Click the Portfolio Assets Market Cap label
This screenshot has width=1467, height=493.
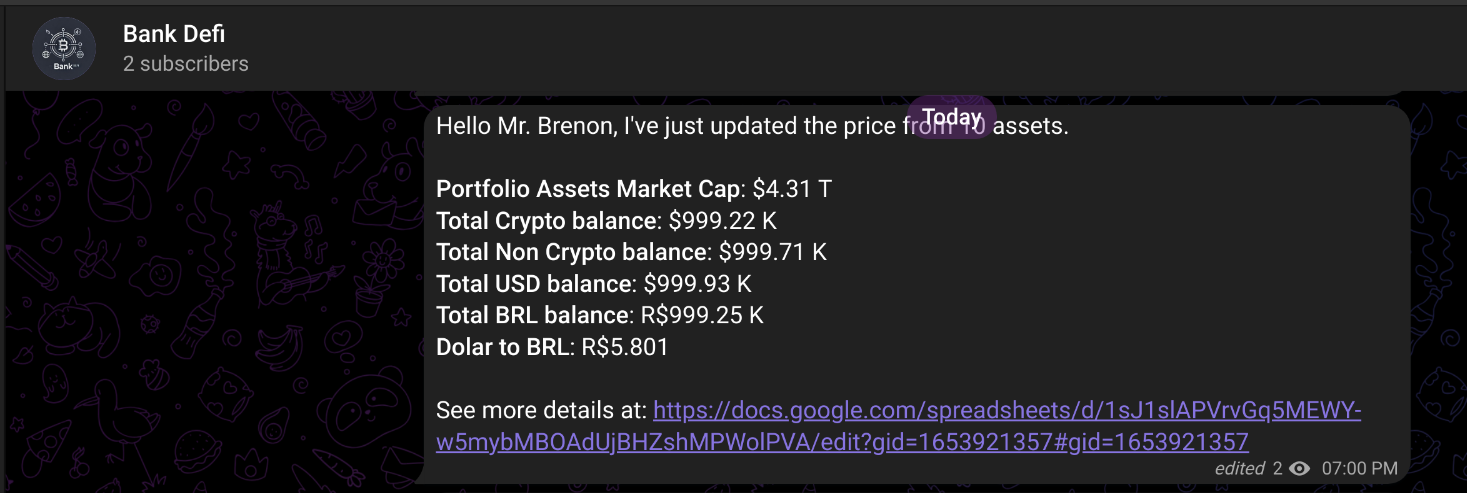(590, 189)
